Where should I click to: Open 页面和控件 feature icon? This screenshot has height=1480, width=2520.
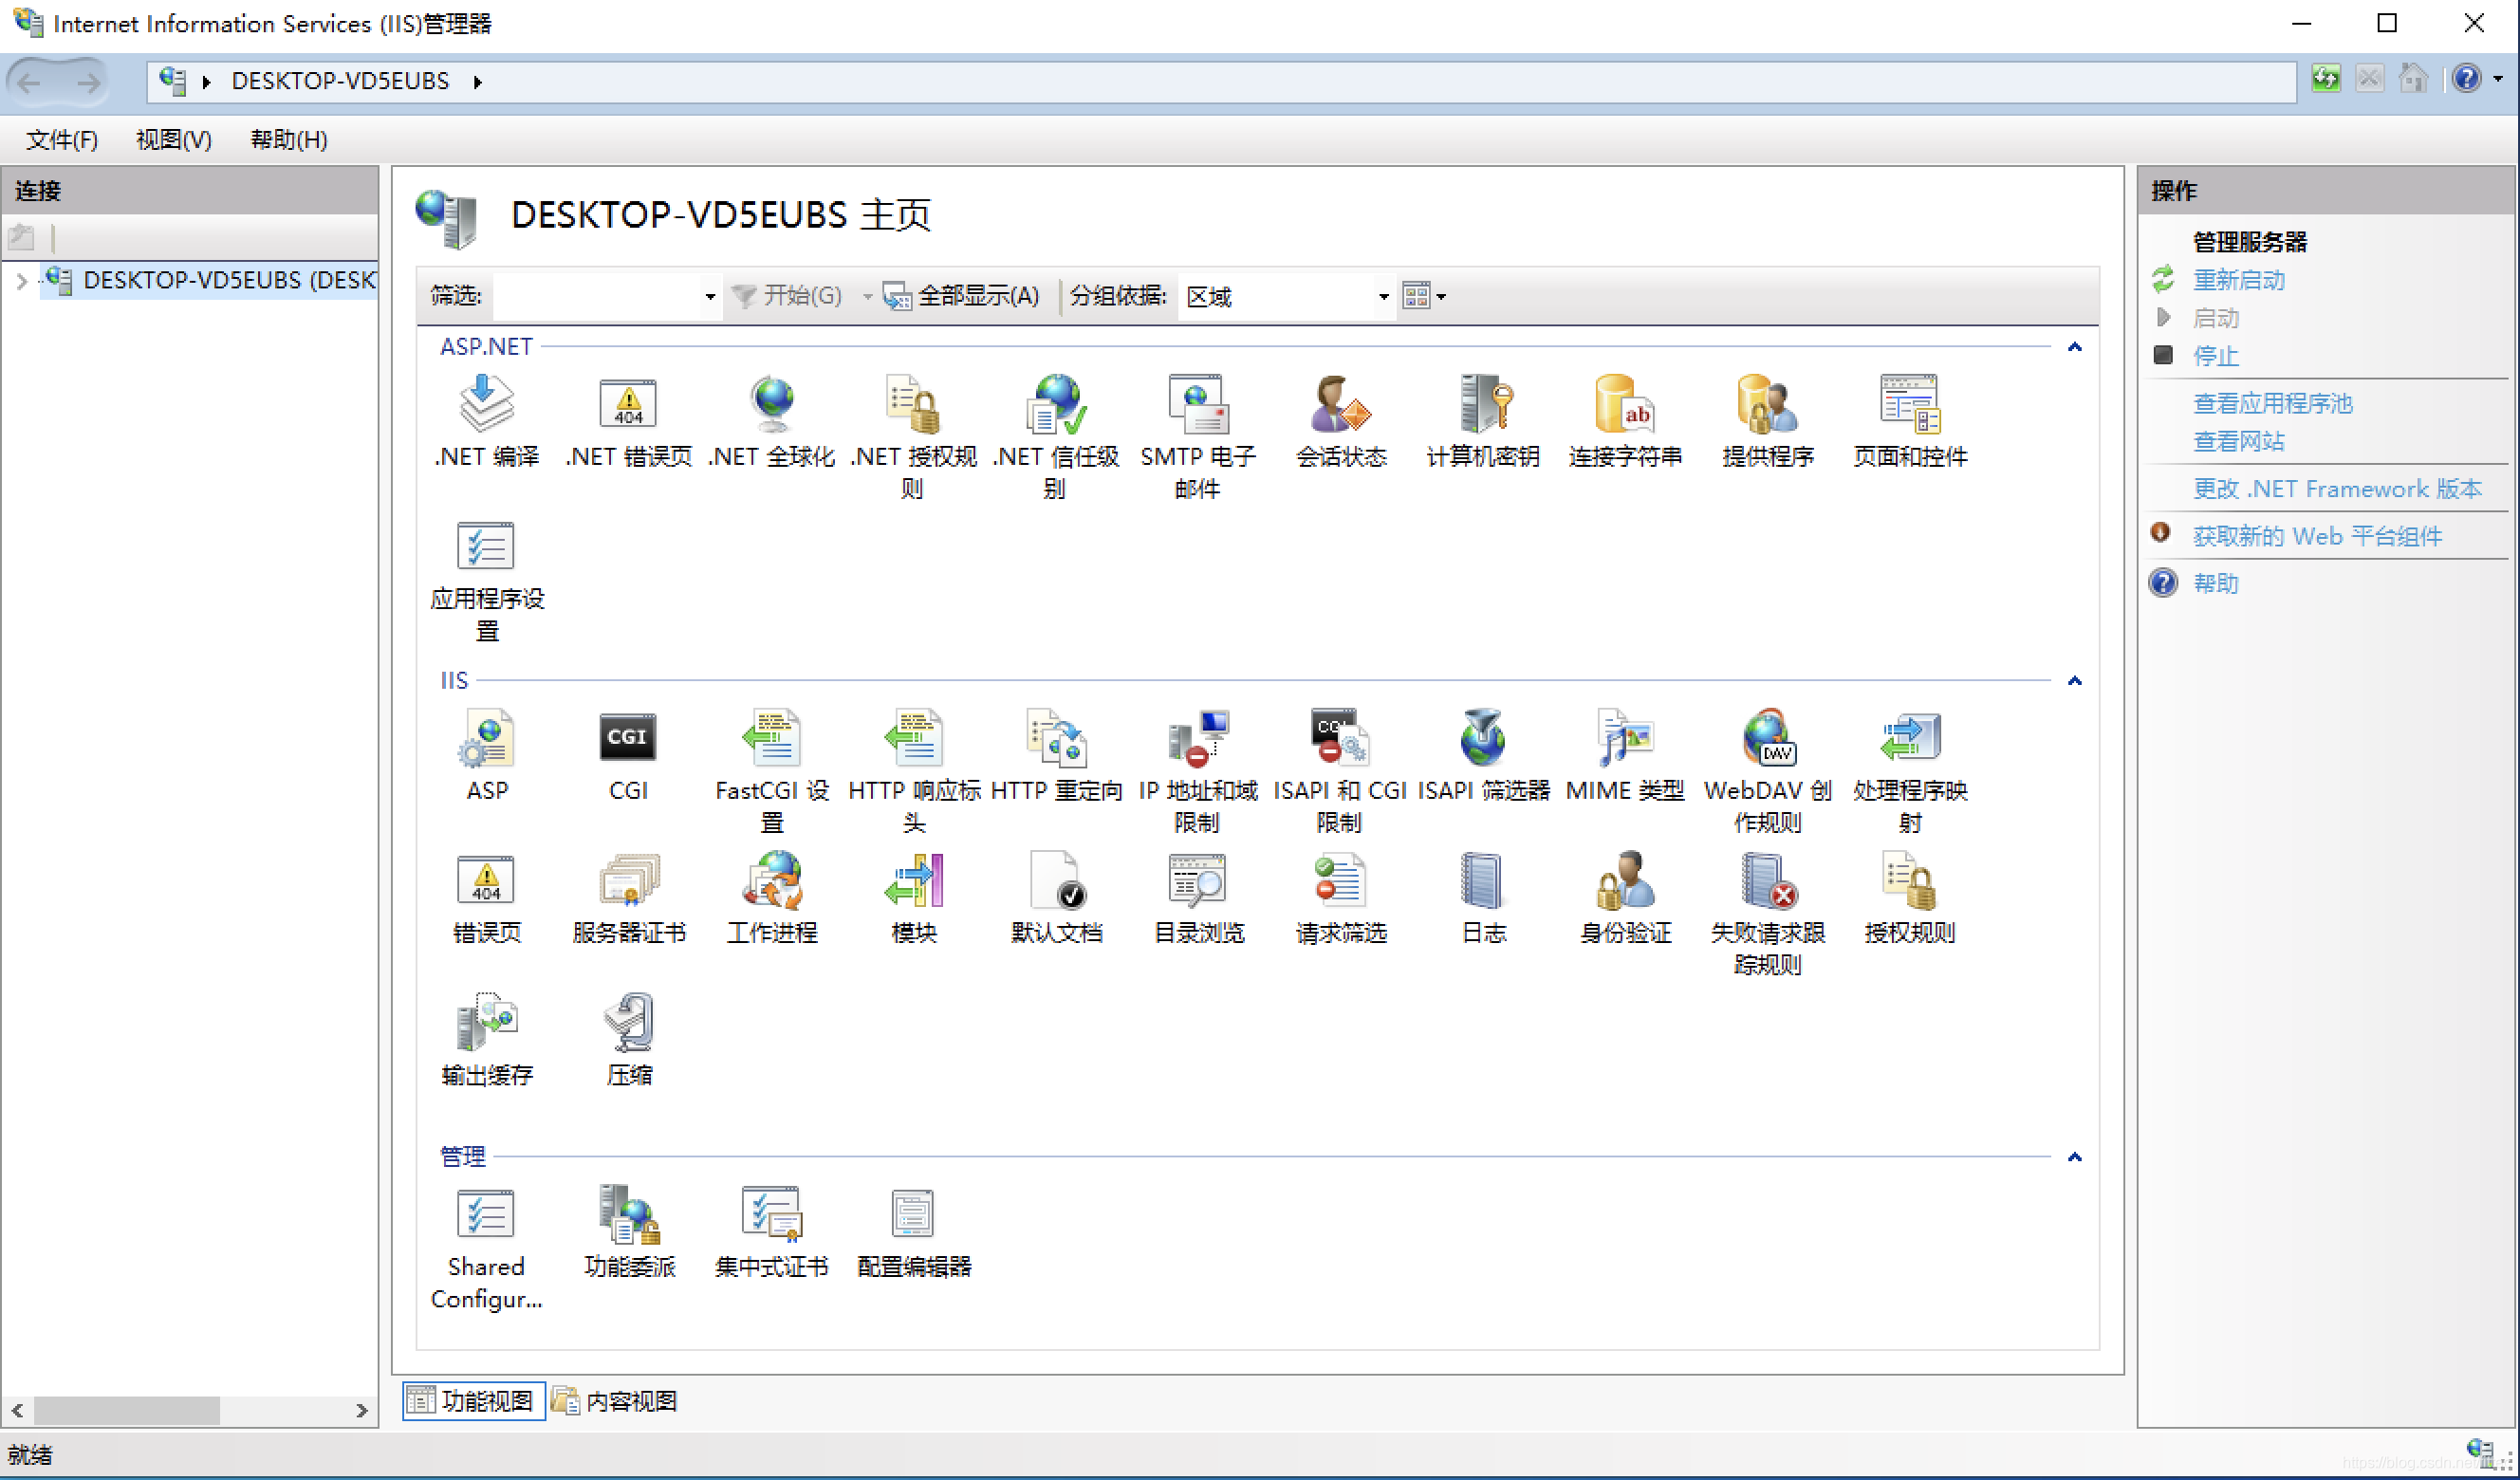(1910, 403)
